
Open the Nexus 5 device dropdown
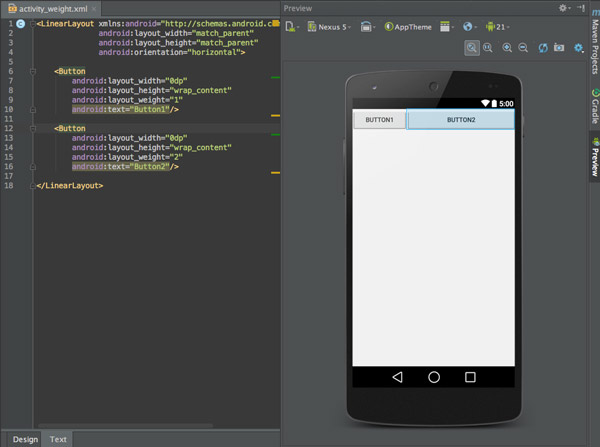point(330,27)
